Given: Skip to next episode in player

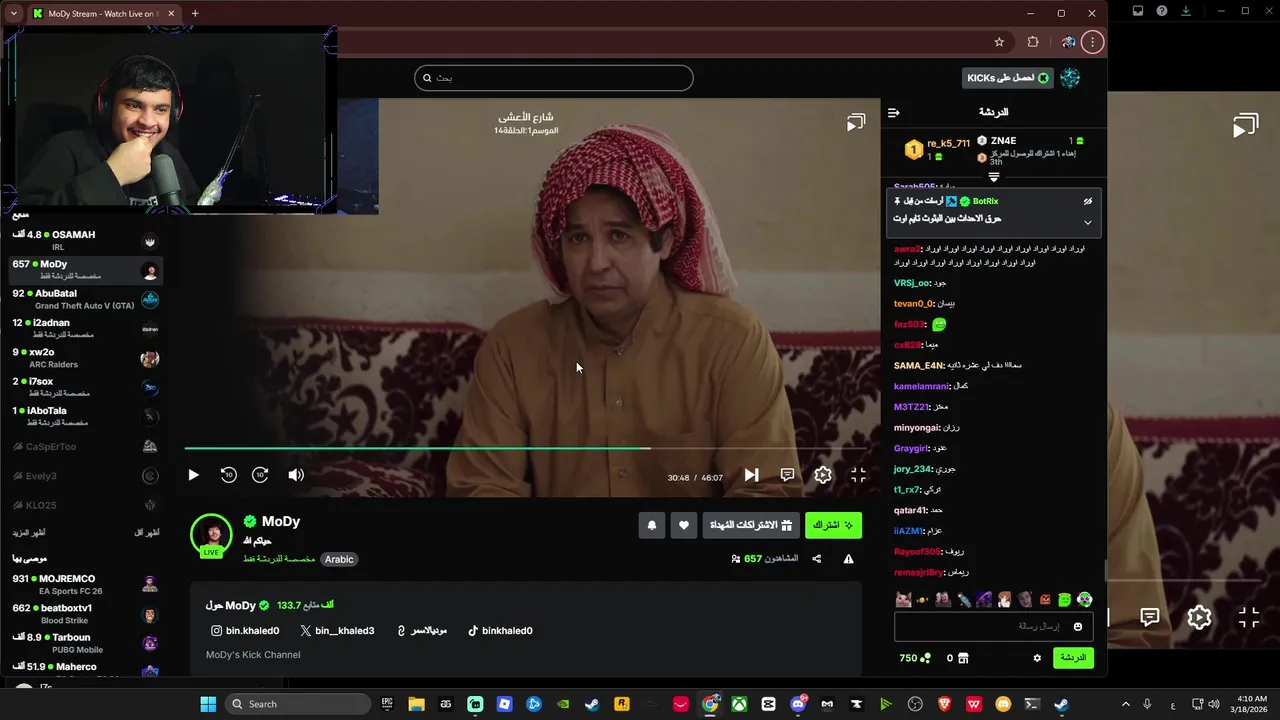Looking at the screenshot, I should 751,475.
